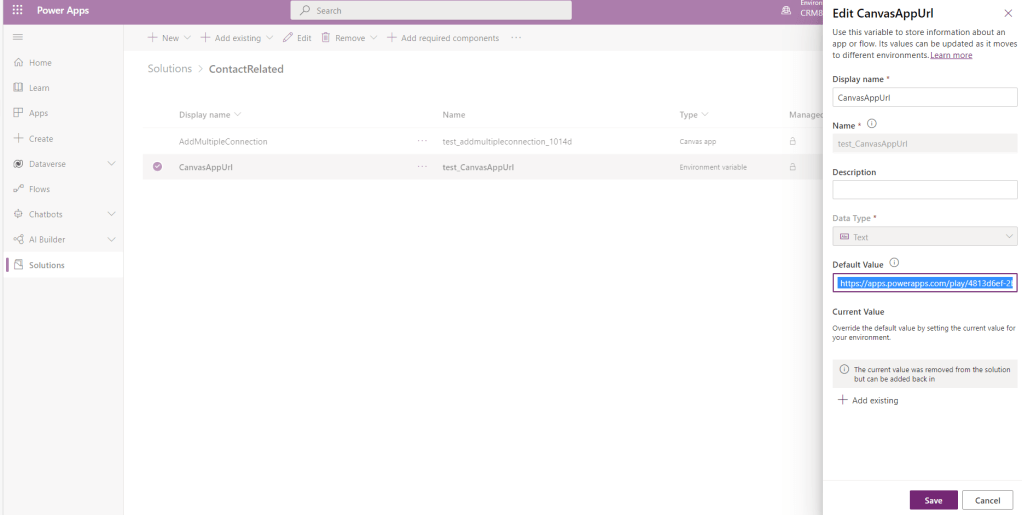Open the Home navigation item
The image size is (1022, 515).
pos(40,63)
